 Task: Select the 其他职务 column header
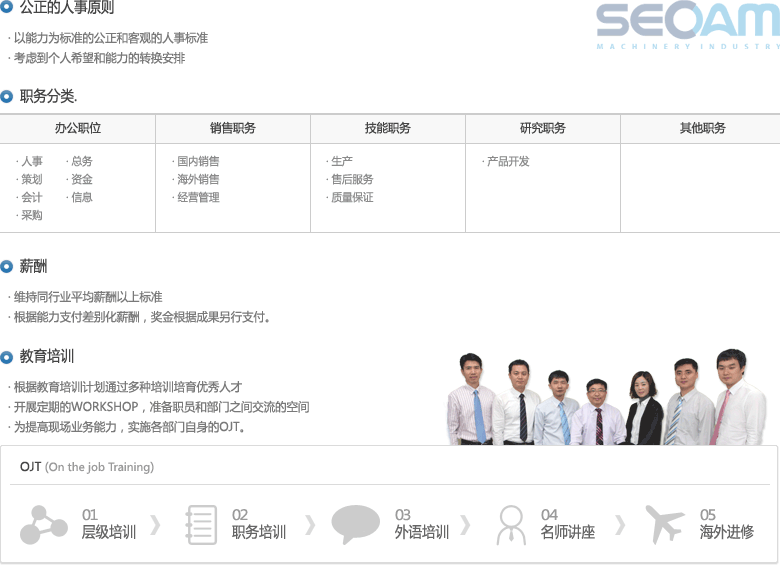[702, 128]
